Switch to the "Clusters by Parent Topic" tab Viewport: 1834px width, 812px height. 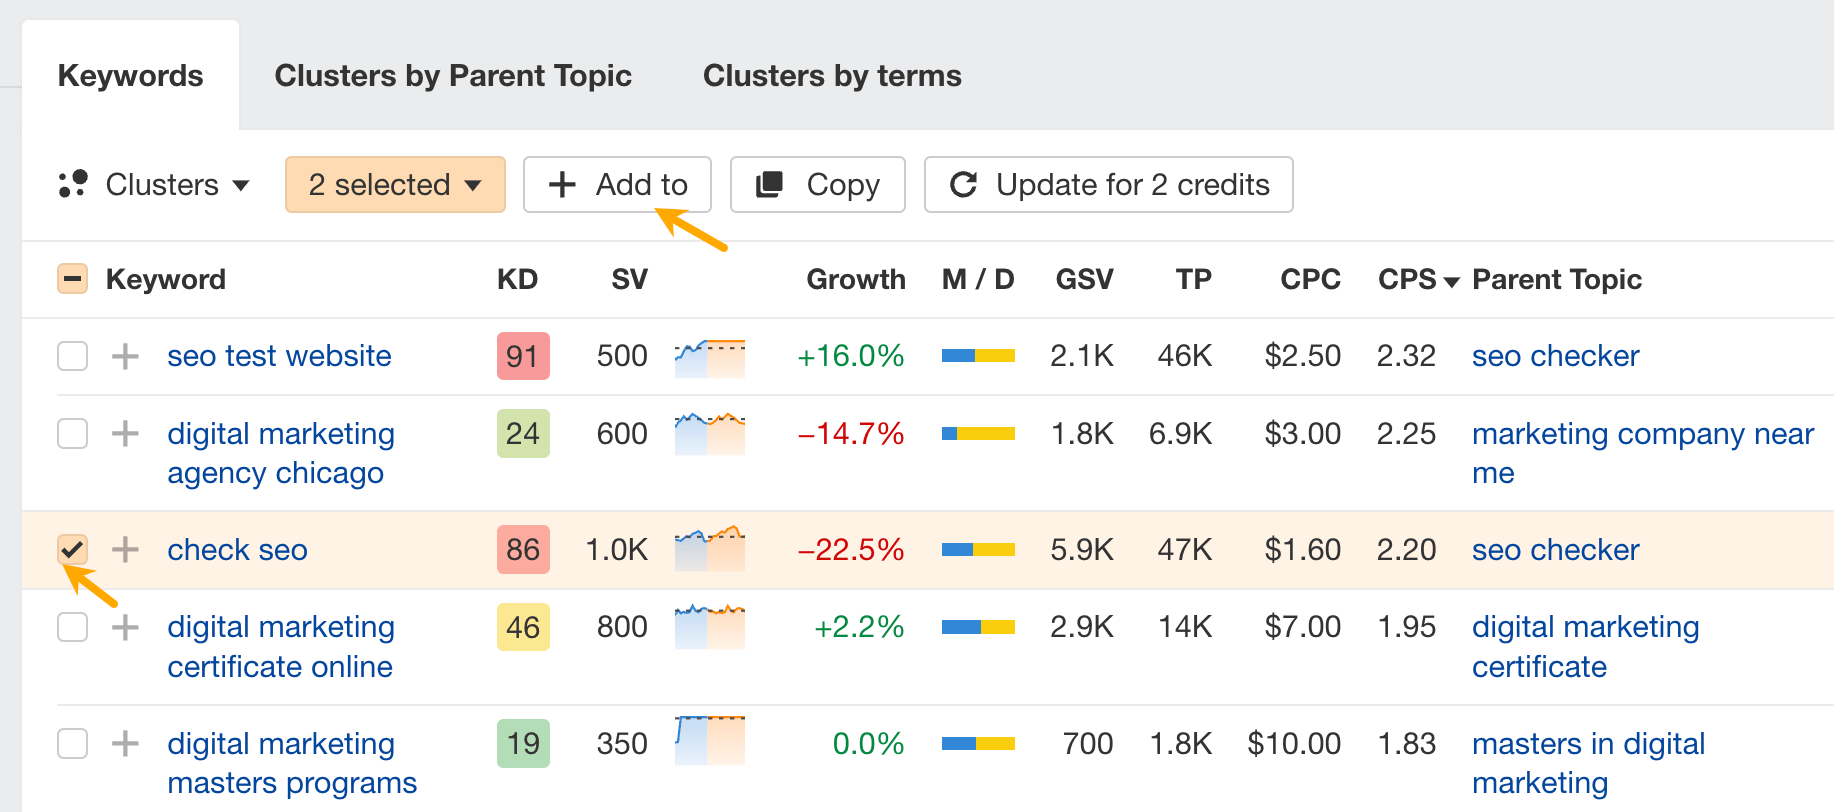coord(454,75)
